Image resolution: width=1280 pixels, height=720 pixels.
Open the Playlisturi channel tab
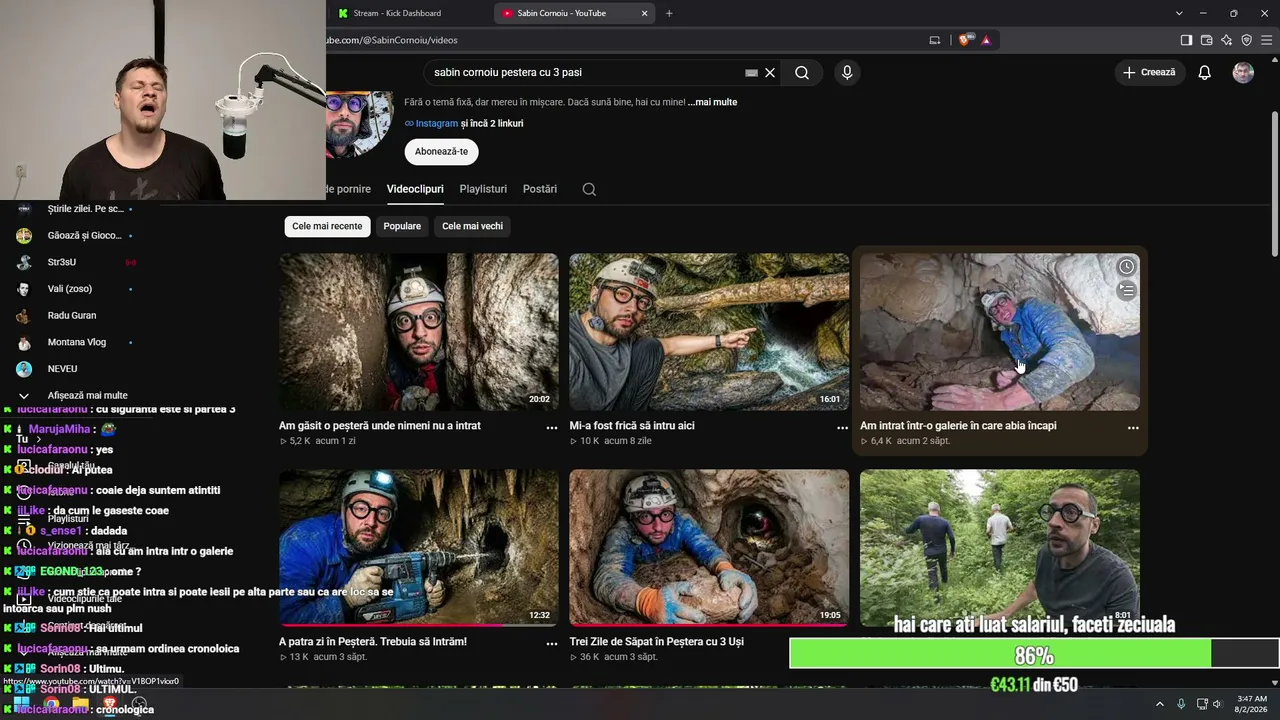483,189
